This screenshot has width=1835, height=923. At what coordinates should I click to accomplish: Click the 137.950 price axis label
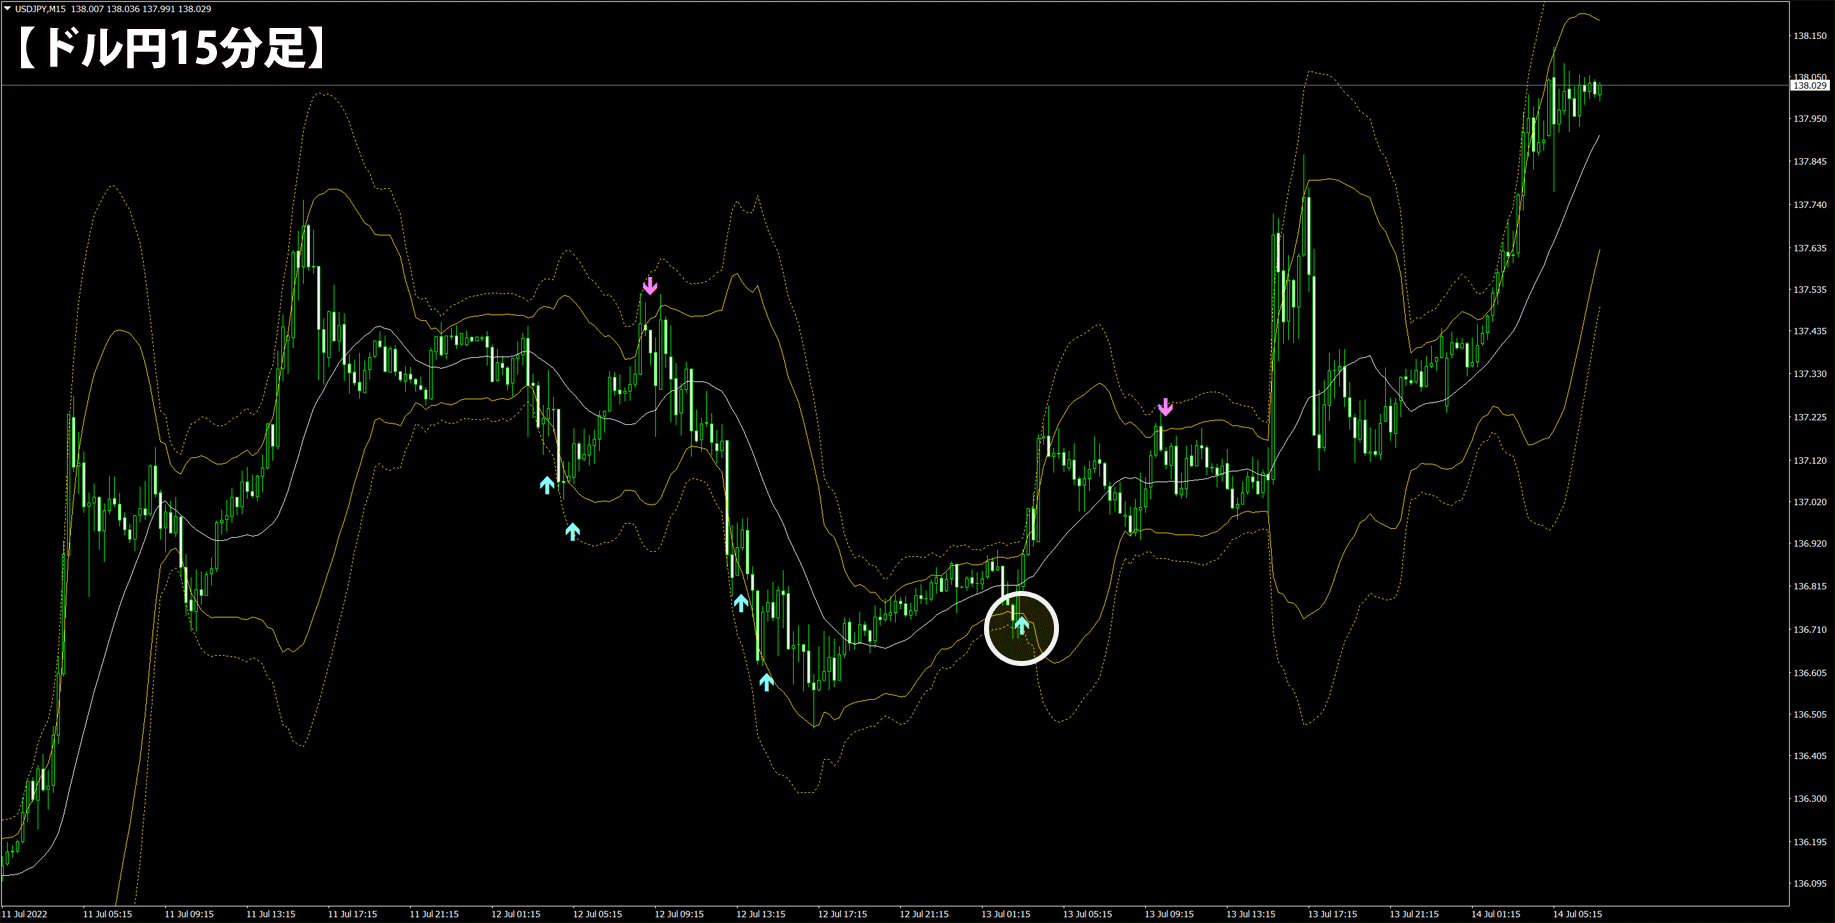point(1810,119)
